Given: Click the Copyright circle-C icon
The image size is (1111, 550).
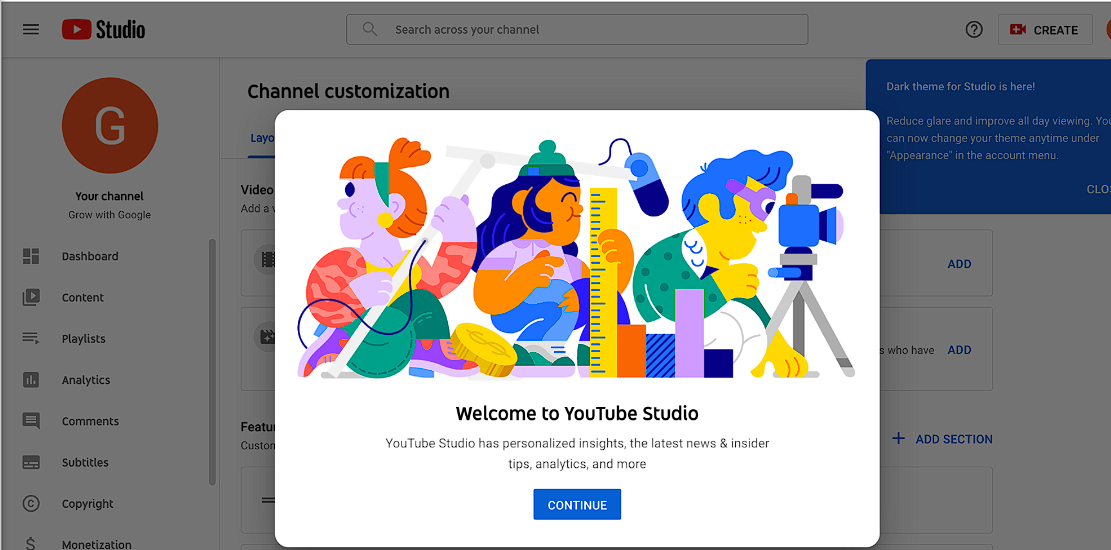Looking at the screenshot, I should 30,503.
